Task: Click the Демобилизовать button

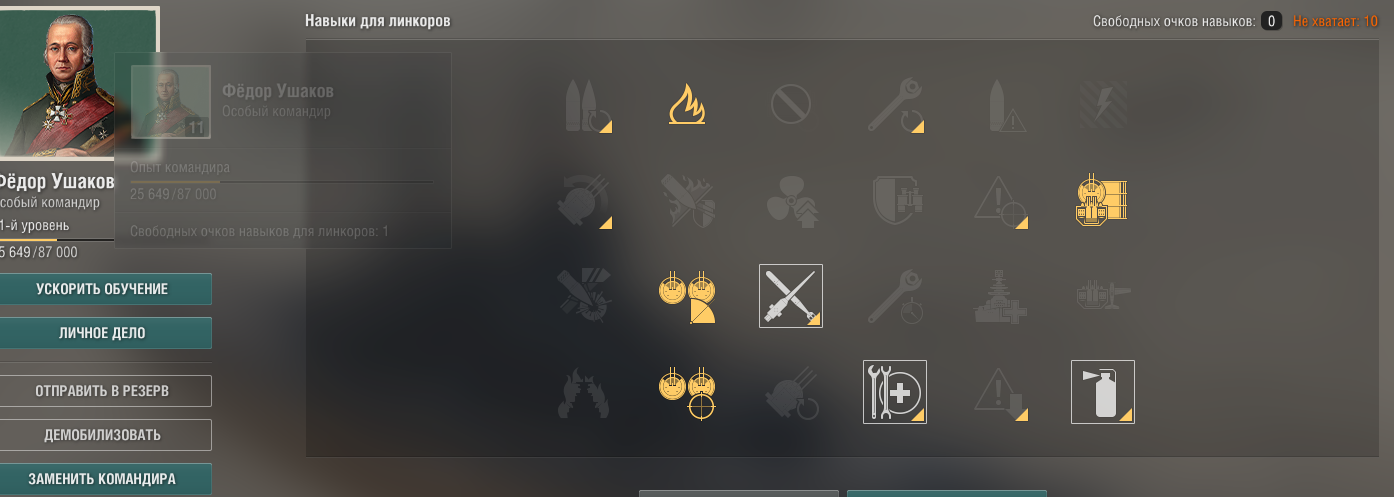Action: (x=102, y=435)
